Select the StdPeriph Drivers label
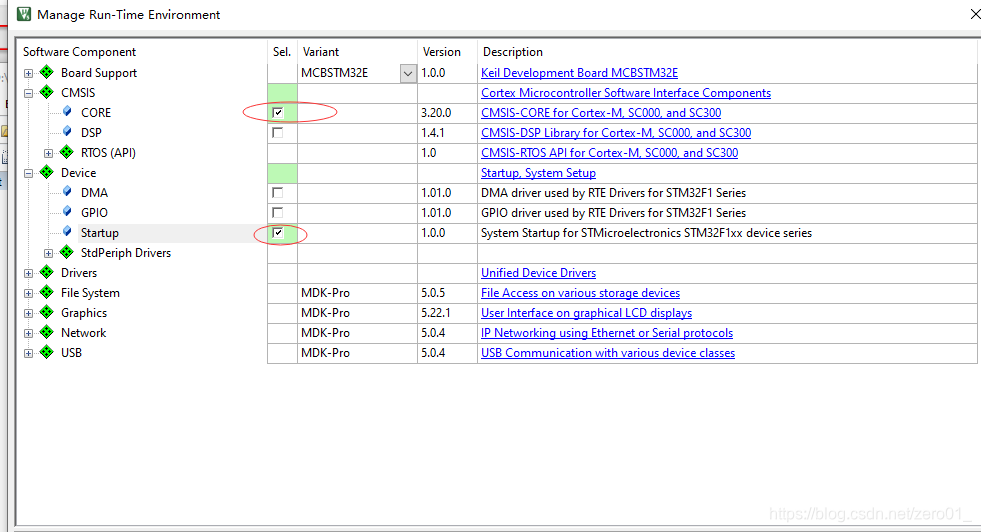This screenshot has width=981, height=532. tap(126, 253)
